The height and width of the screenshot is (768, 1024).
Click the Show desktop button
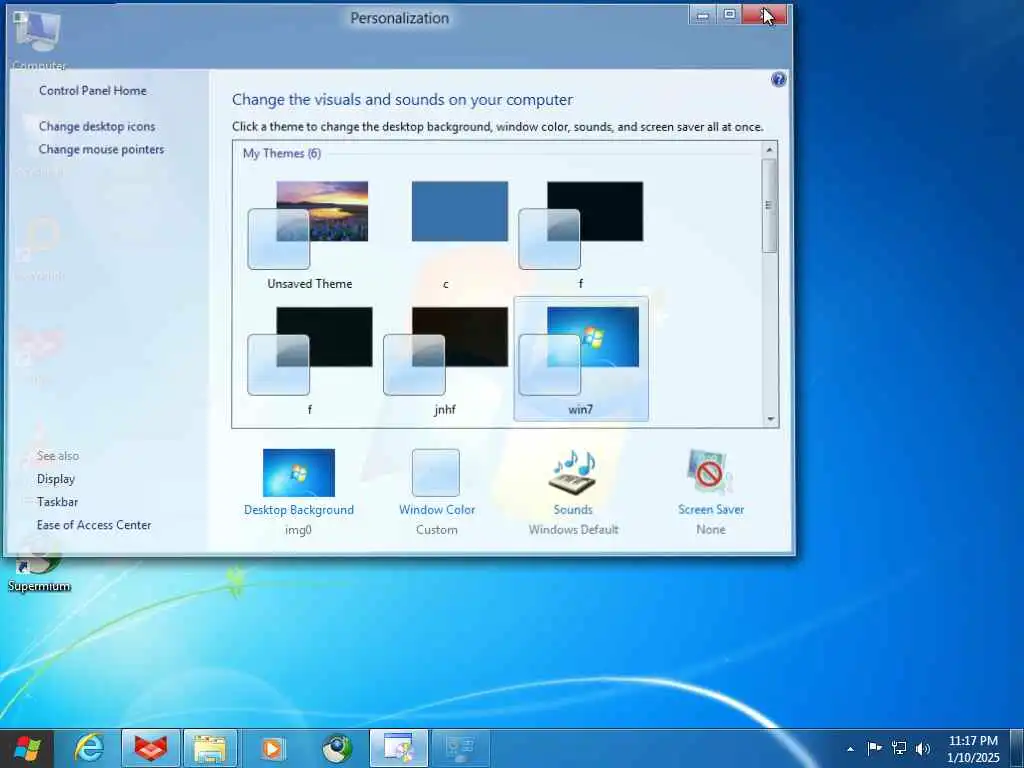1016,748
